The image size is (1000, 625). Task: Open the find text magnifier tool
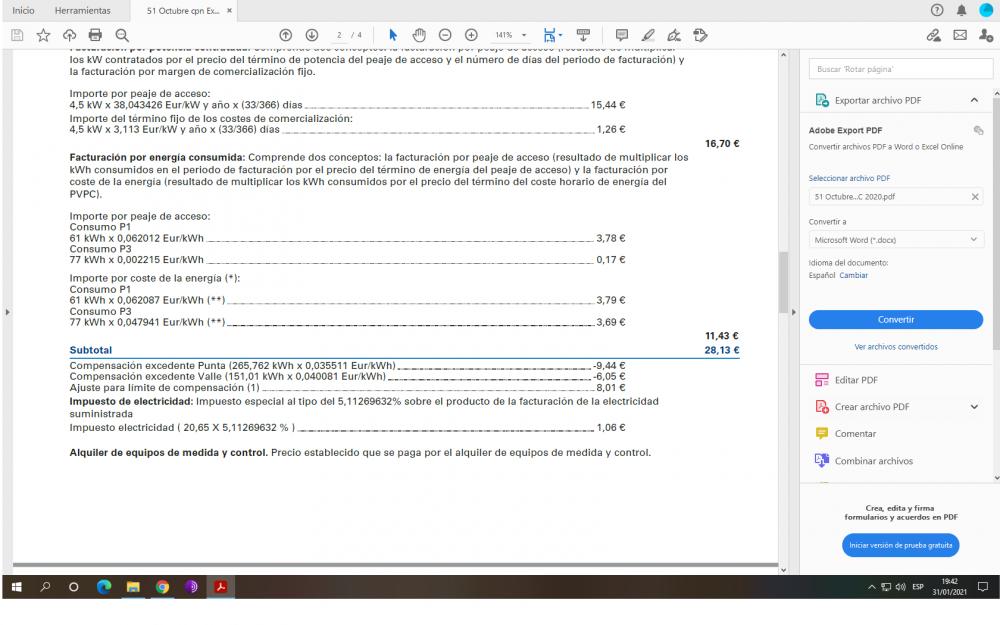(122, 35)
